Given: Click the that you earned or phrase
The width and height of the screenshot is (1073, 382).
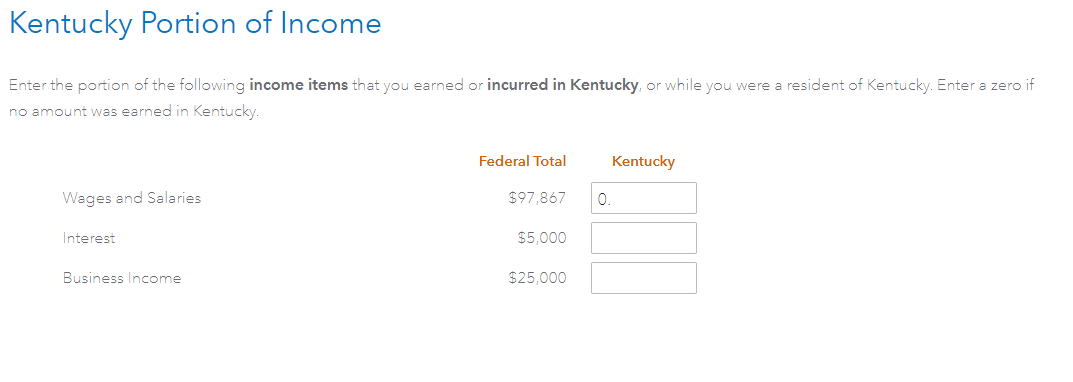Looking at the screenshot, I should tap(417, 86).
